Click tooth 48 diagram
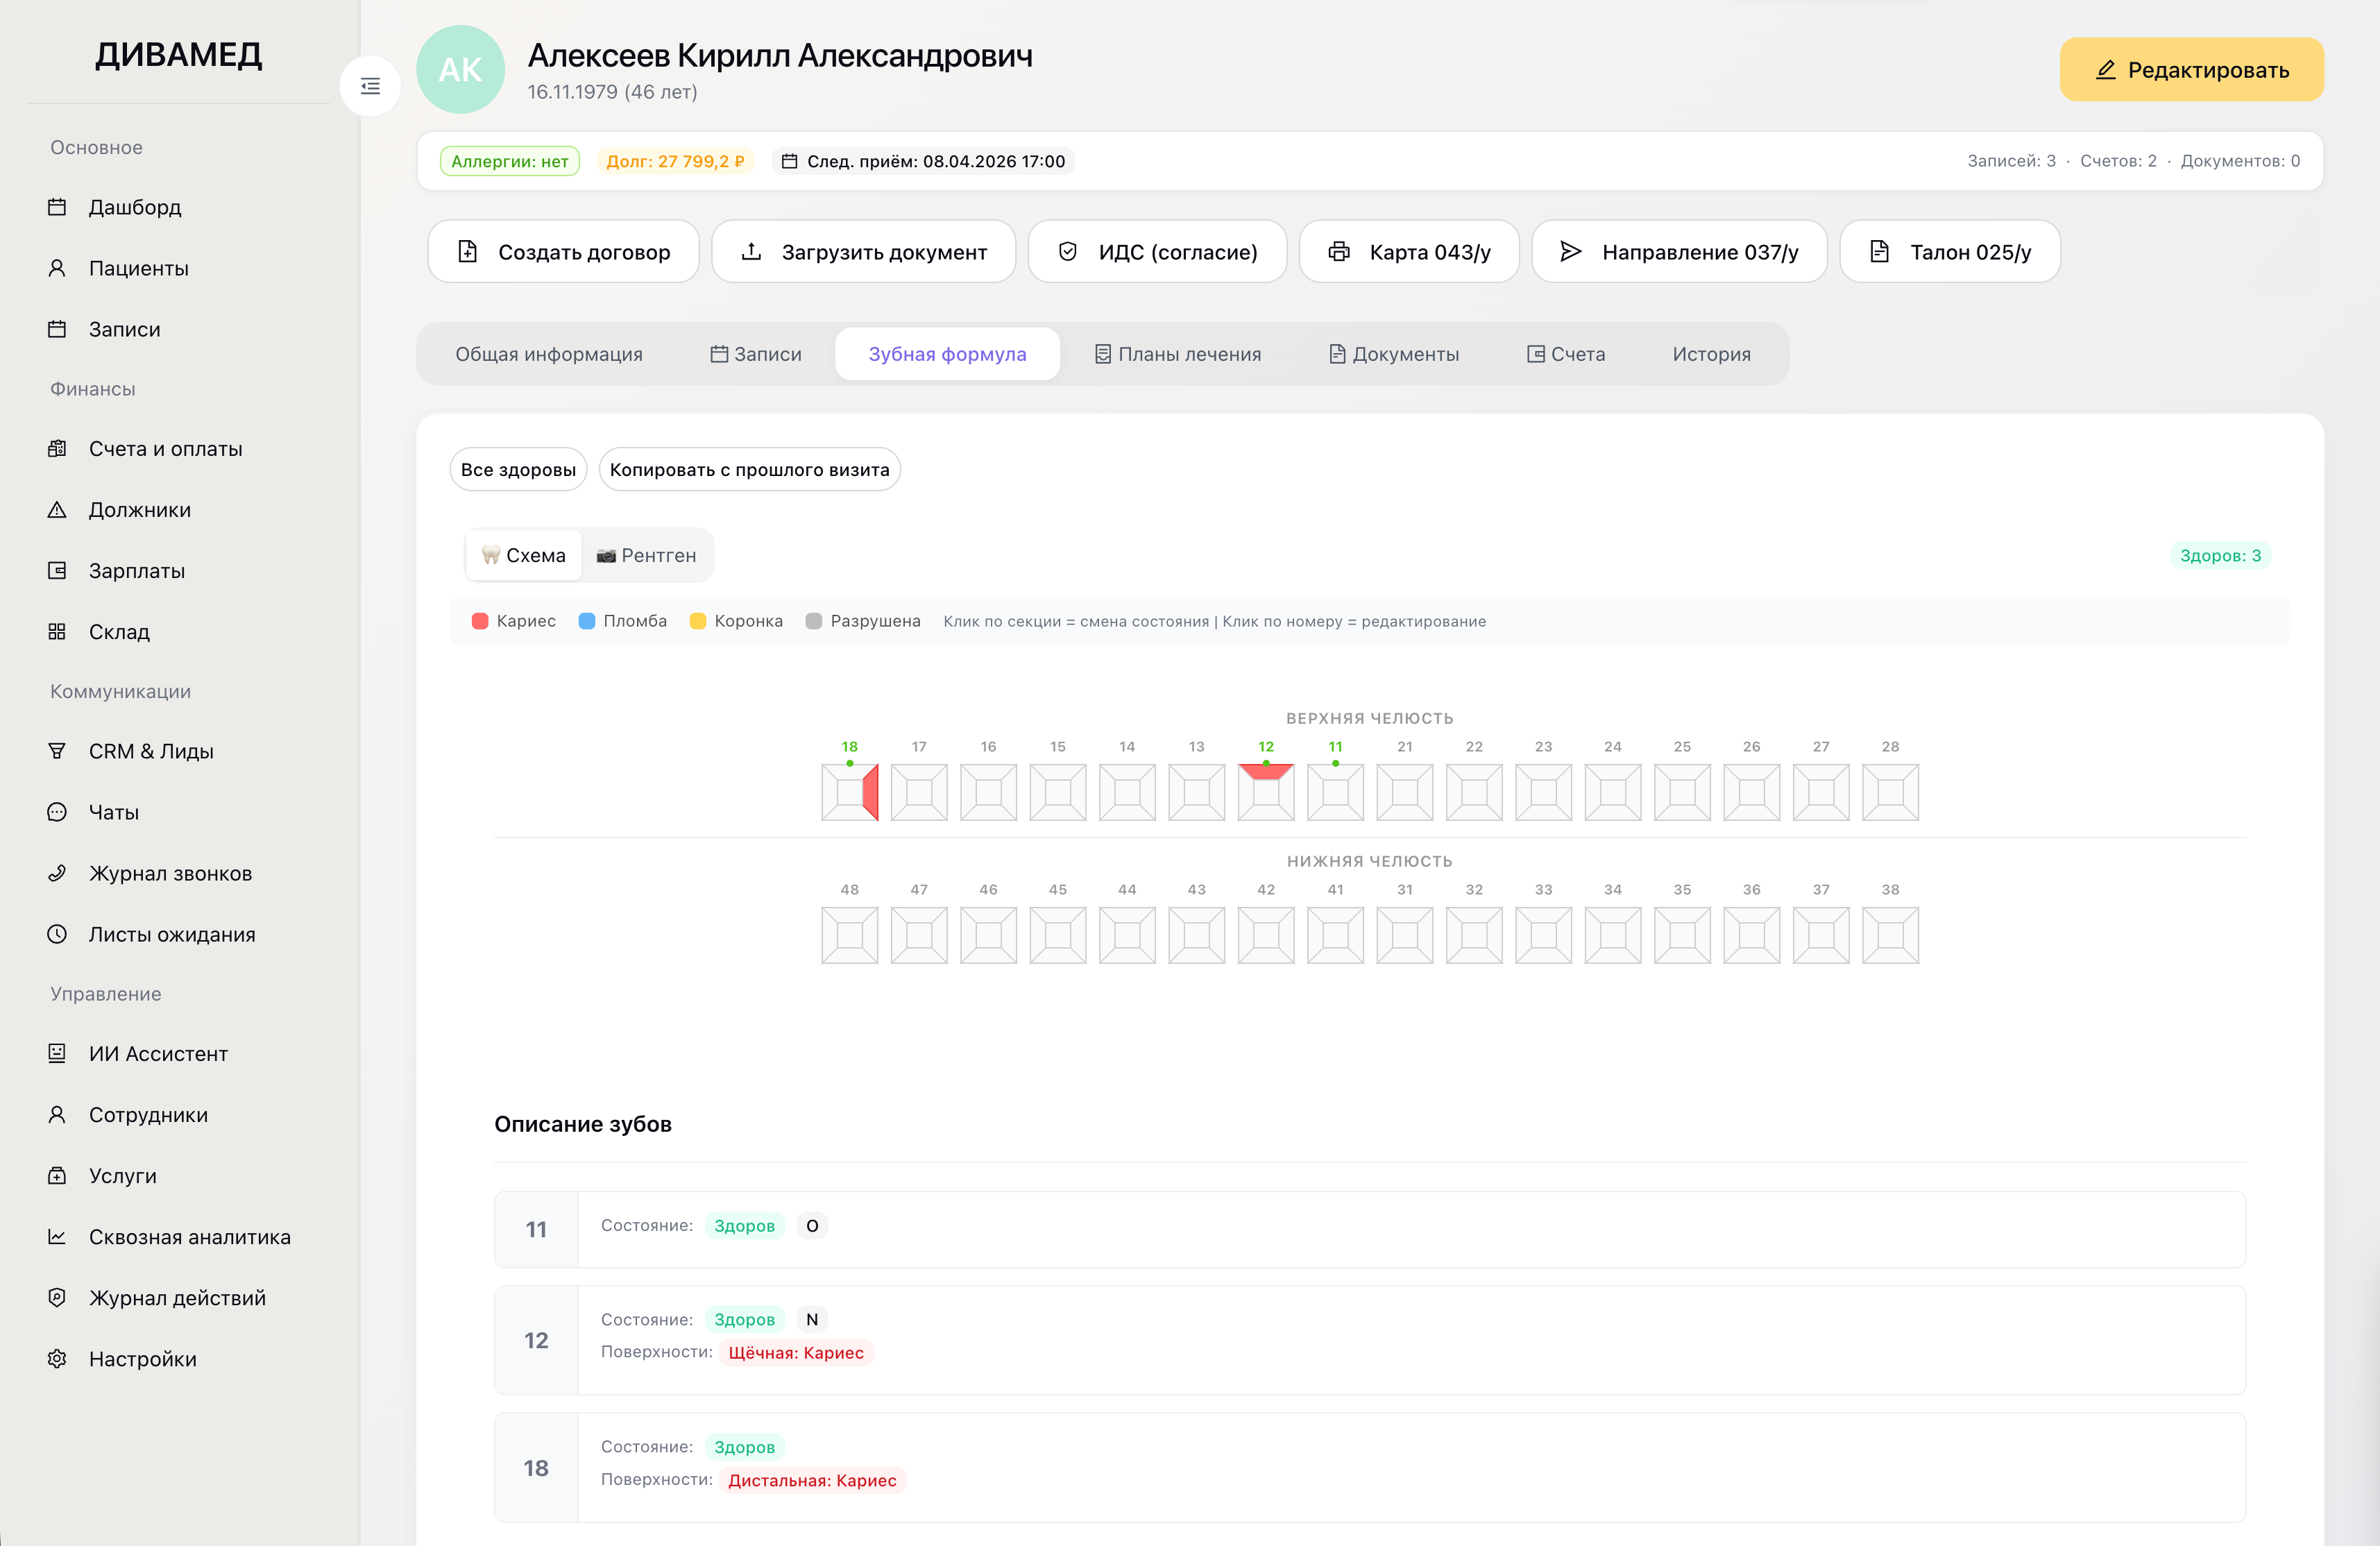 click(850, 936)
